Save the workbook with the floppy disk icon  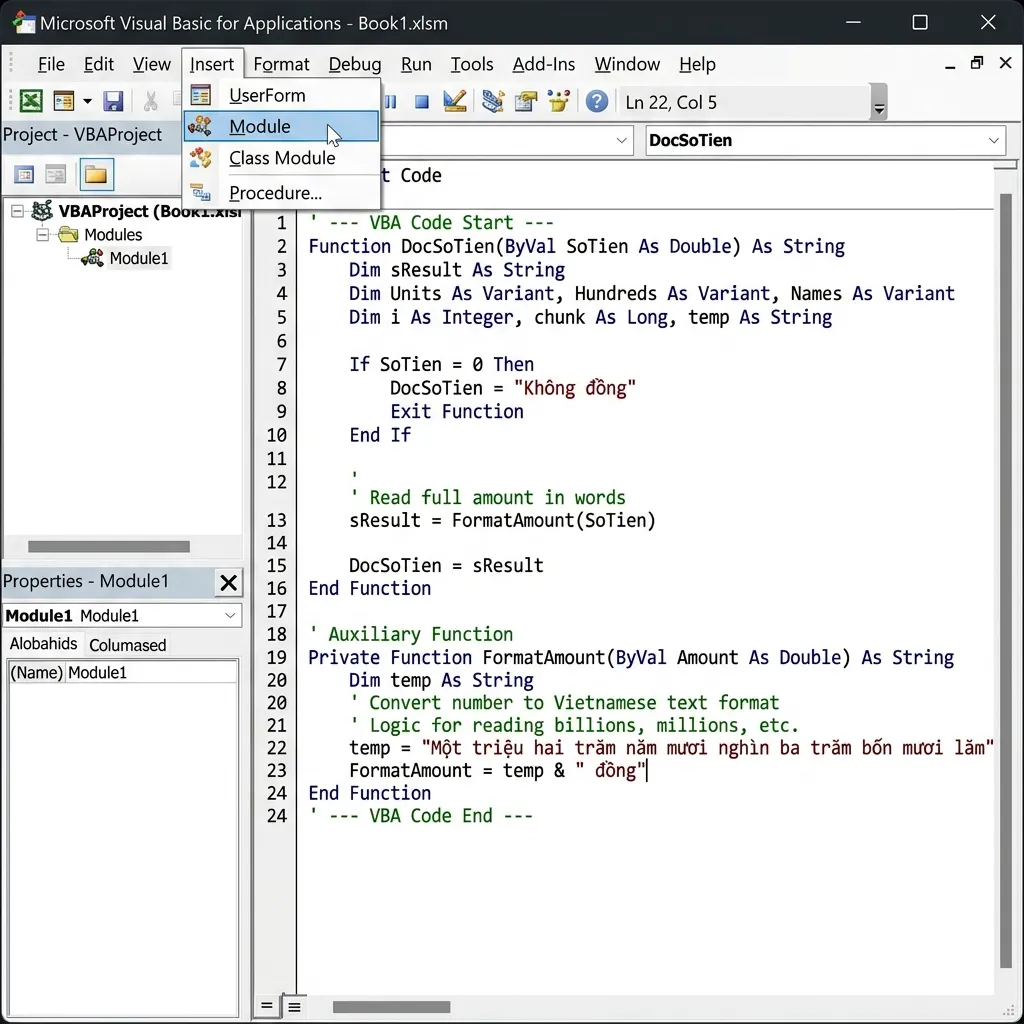pyautogui.click(x=113, y=101)
